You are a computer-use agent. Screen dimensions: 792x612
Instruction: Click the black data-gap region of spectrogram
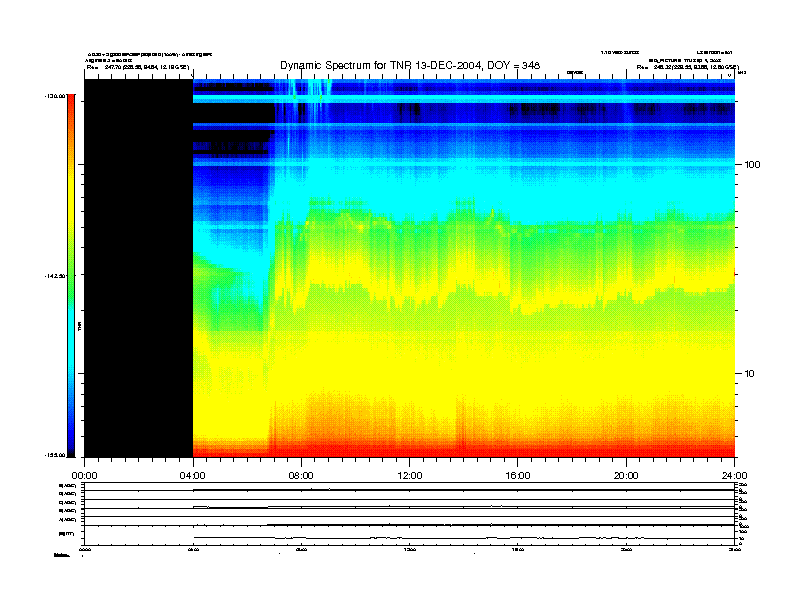(x=138, y=268)
